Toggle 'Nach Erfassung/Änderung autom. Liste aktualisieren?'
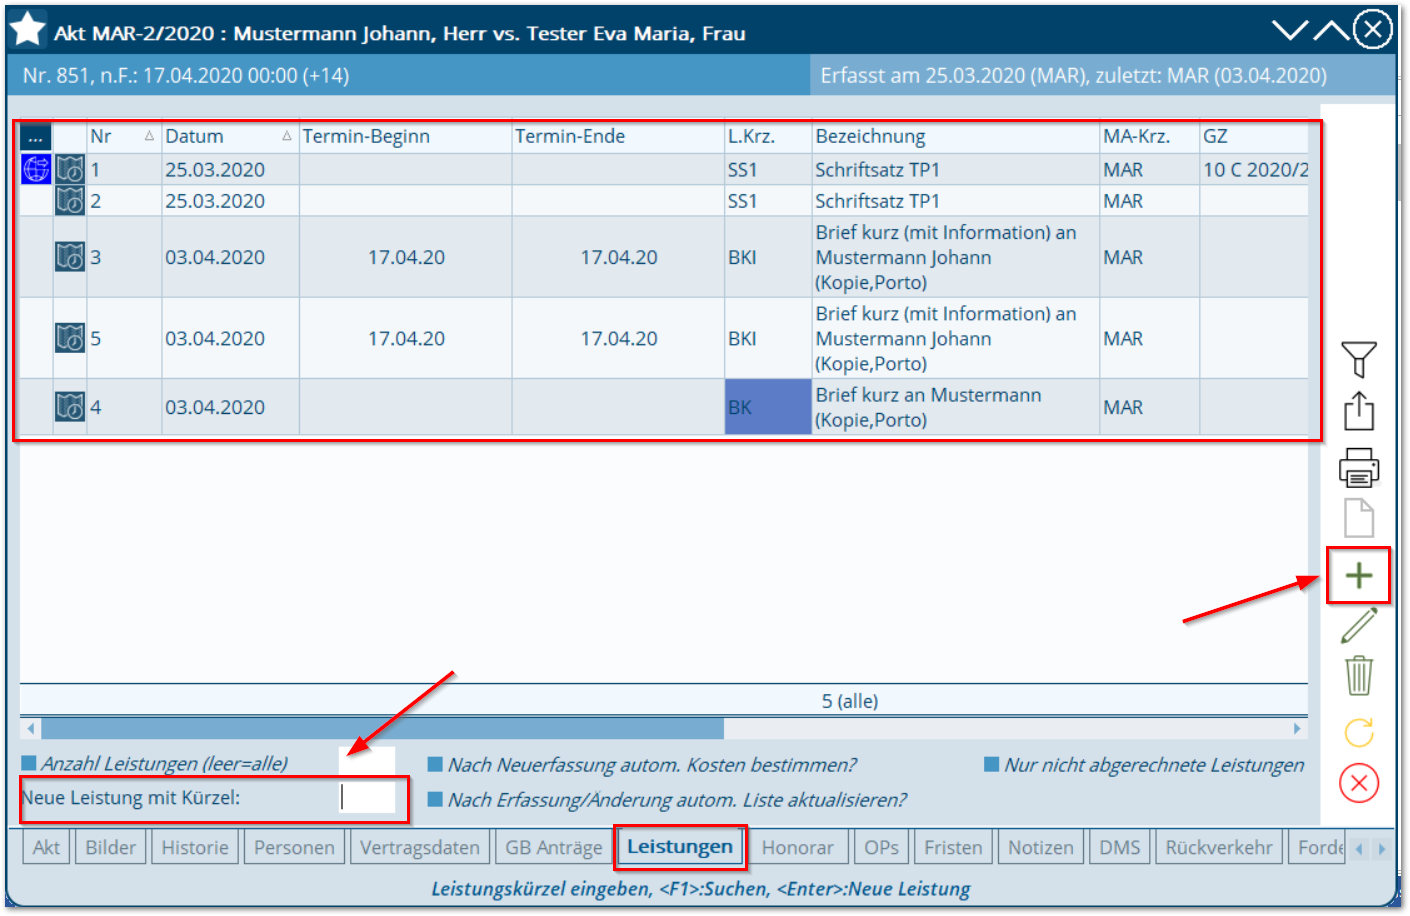 [x=435, y=799]
